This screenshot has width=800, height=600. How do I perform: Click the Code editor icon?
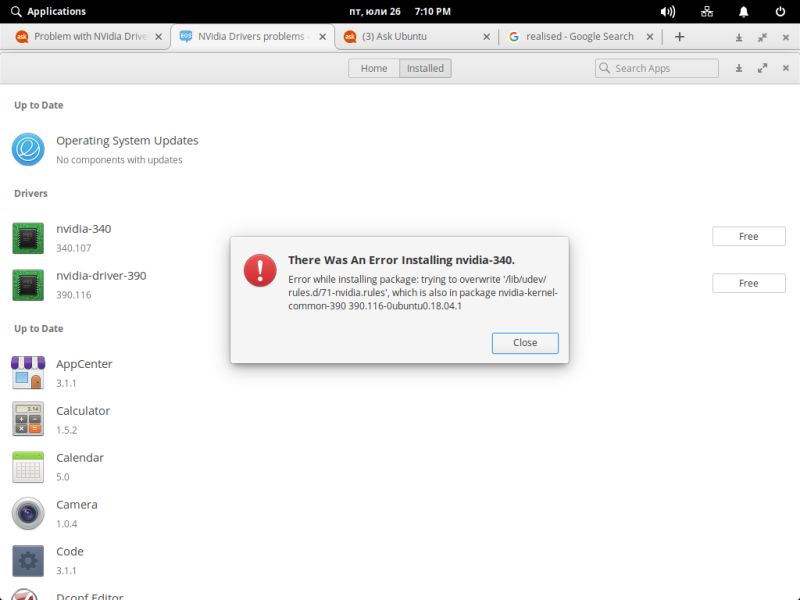tap(27, 561)
